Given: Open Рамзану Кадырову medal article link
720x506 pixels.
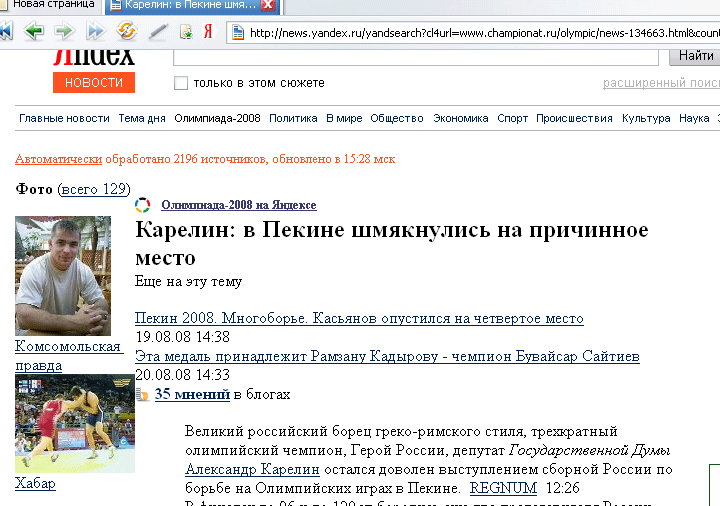Looking at the screenshot, I should (x=387, y=356).
